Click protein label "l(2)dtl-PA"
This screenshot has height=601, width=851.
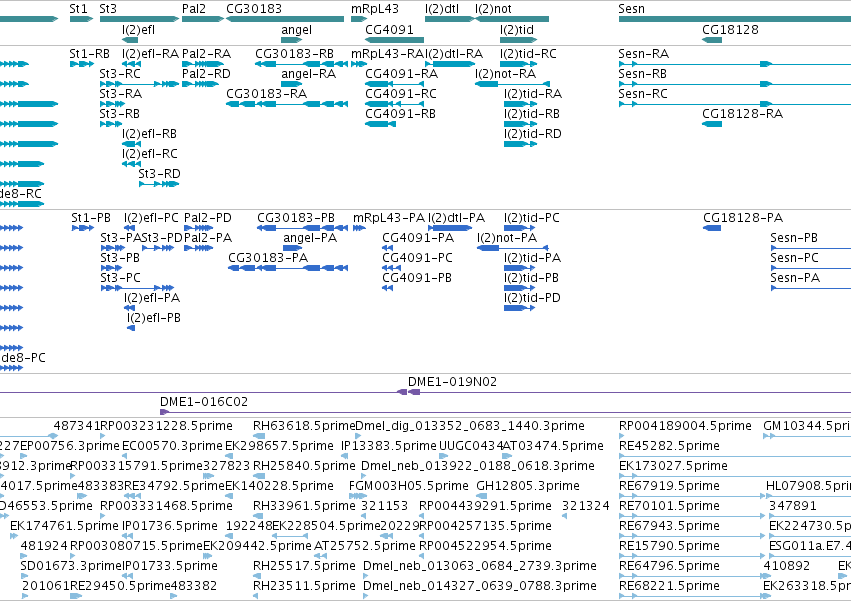456,218
